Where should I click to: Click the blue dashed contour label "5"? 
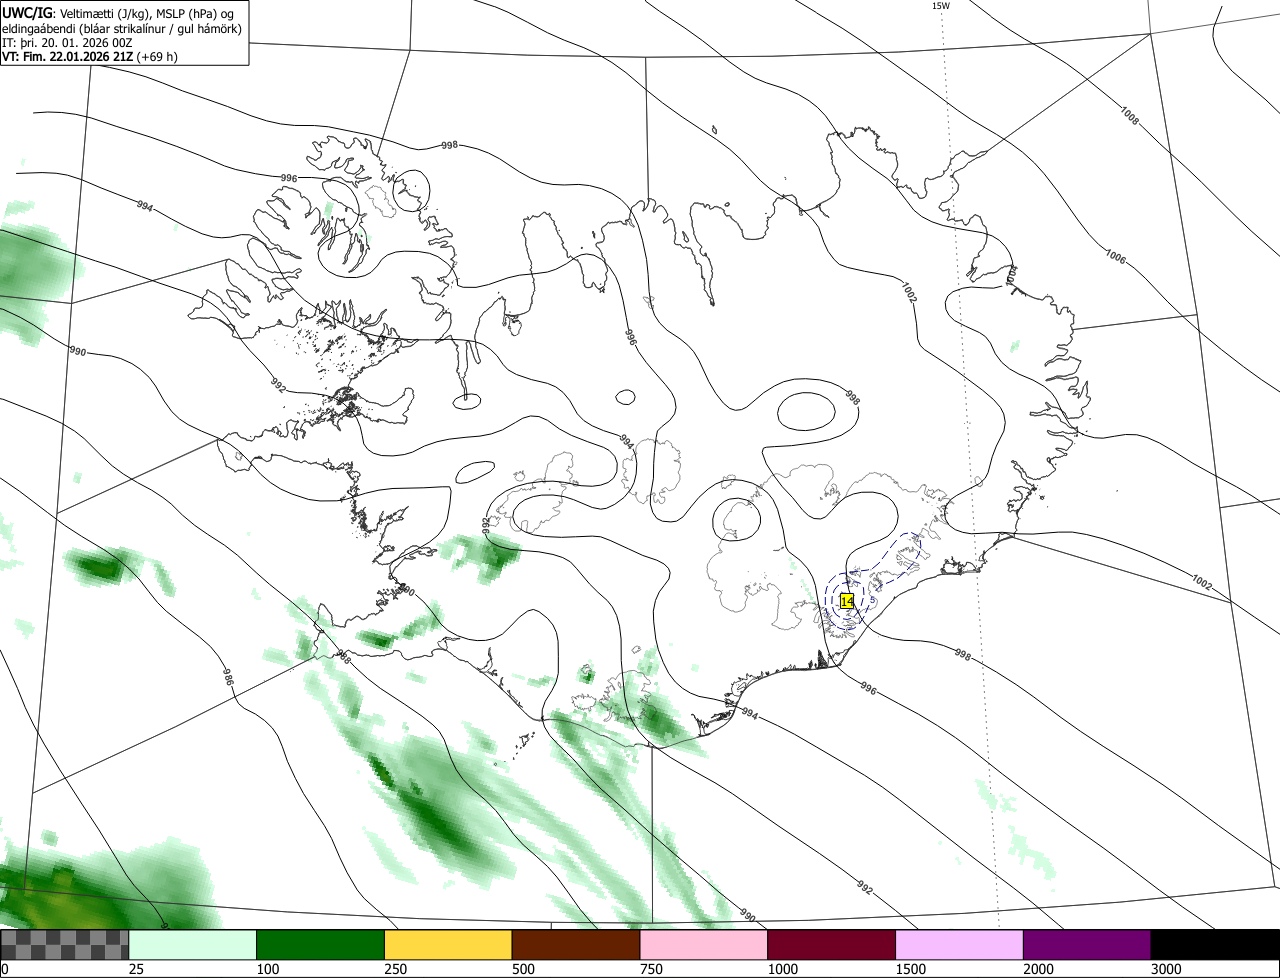pos(872,601)
